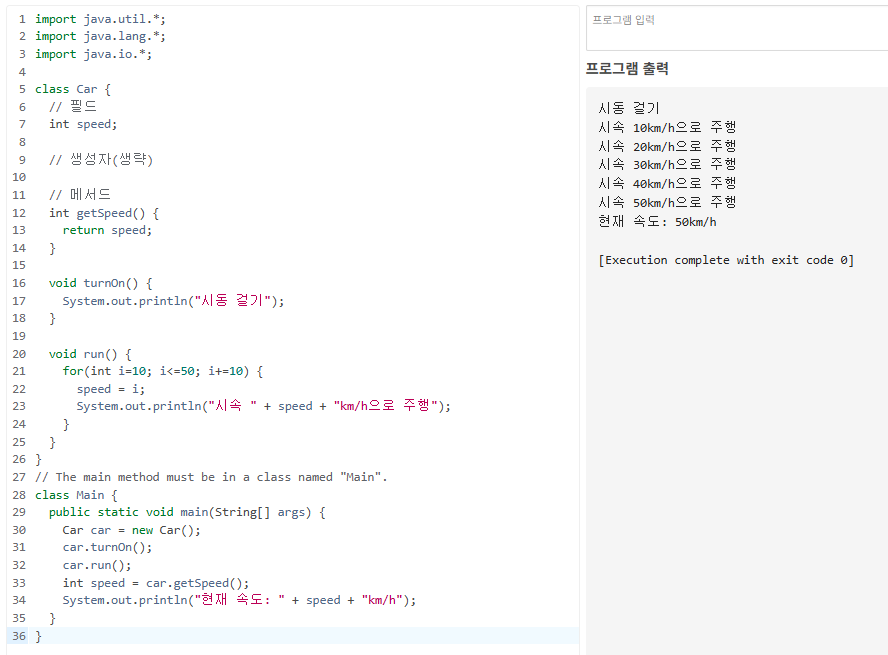Click the '// 메서드' comment line

[x=79, y=195]
